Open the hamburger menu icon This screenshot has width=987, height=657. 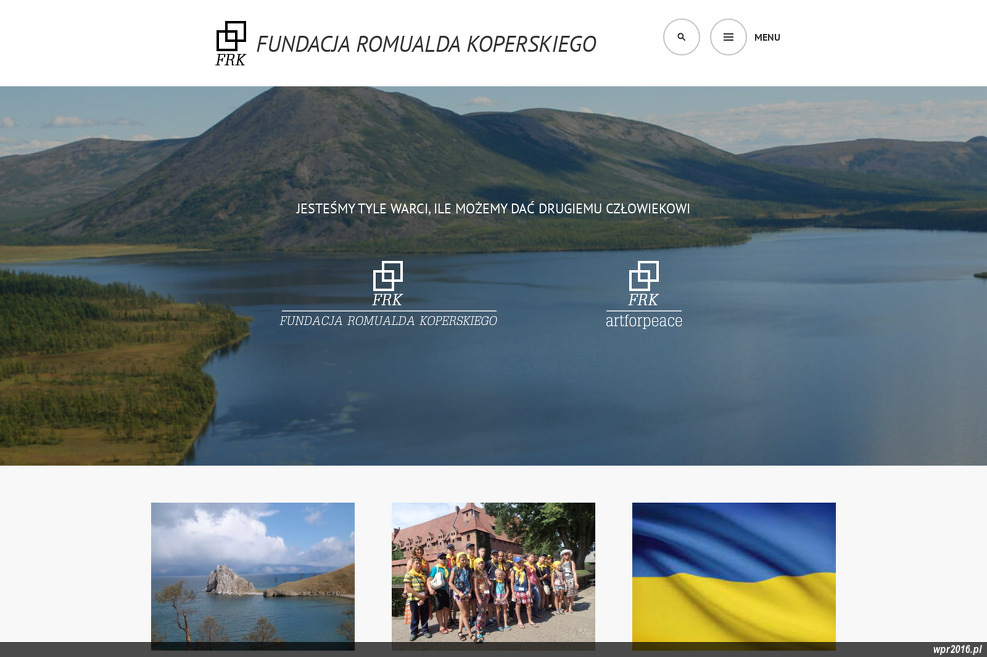728,37
